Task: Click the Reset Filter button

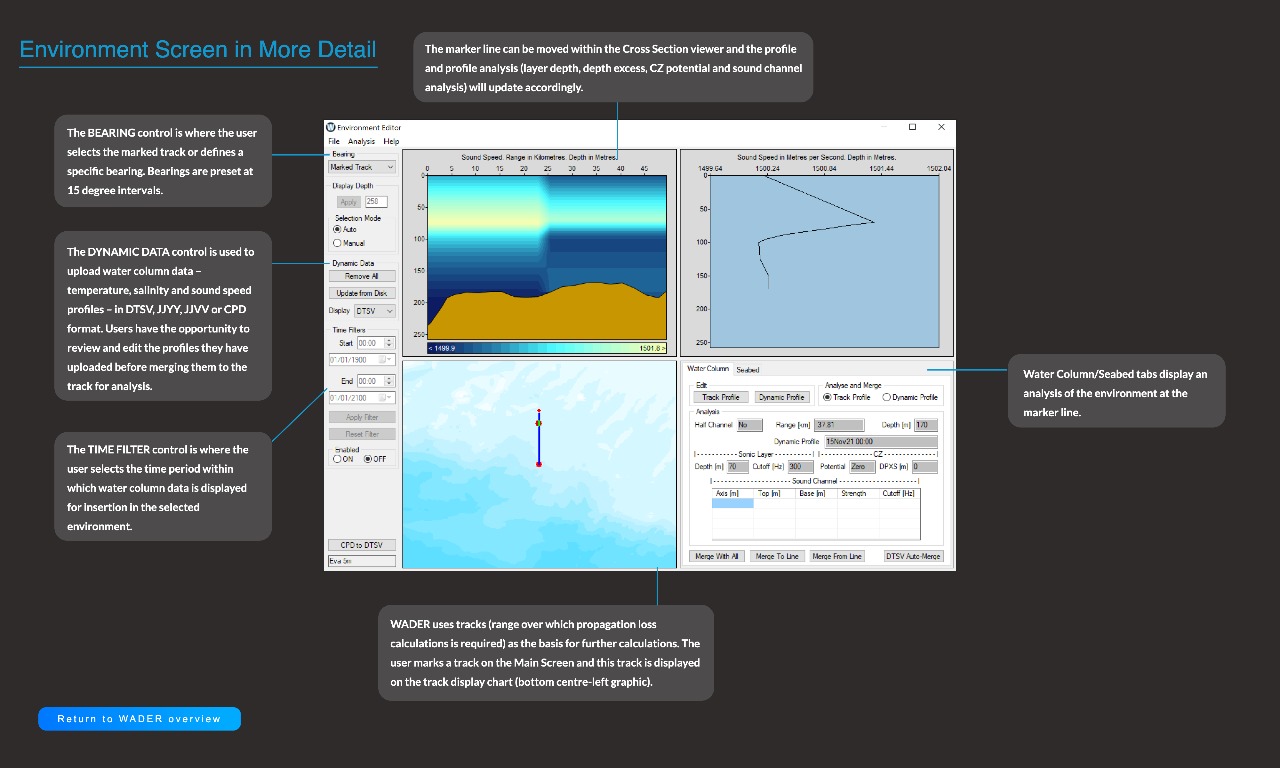Action: (362, 434)
